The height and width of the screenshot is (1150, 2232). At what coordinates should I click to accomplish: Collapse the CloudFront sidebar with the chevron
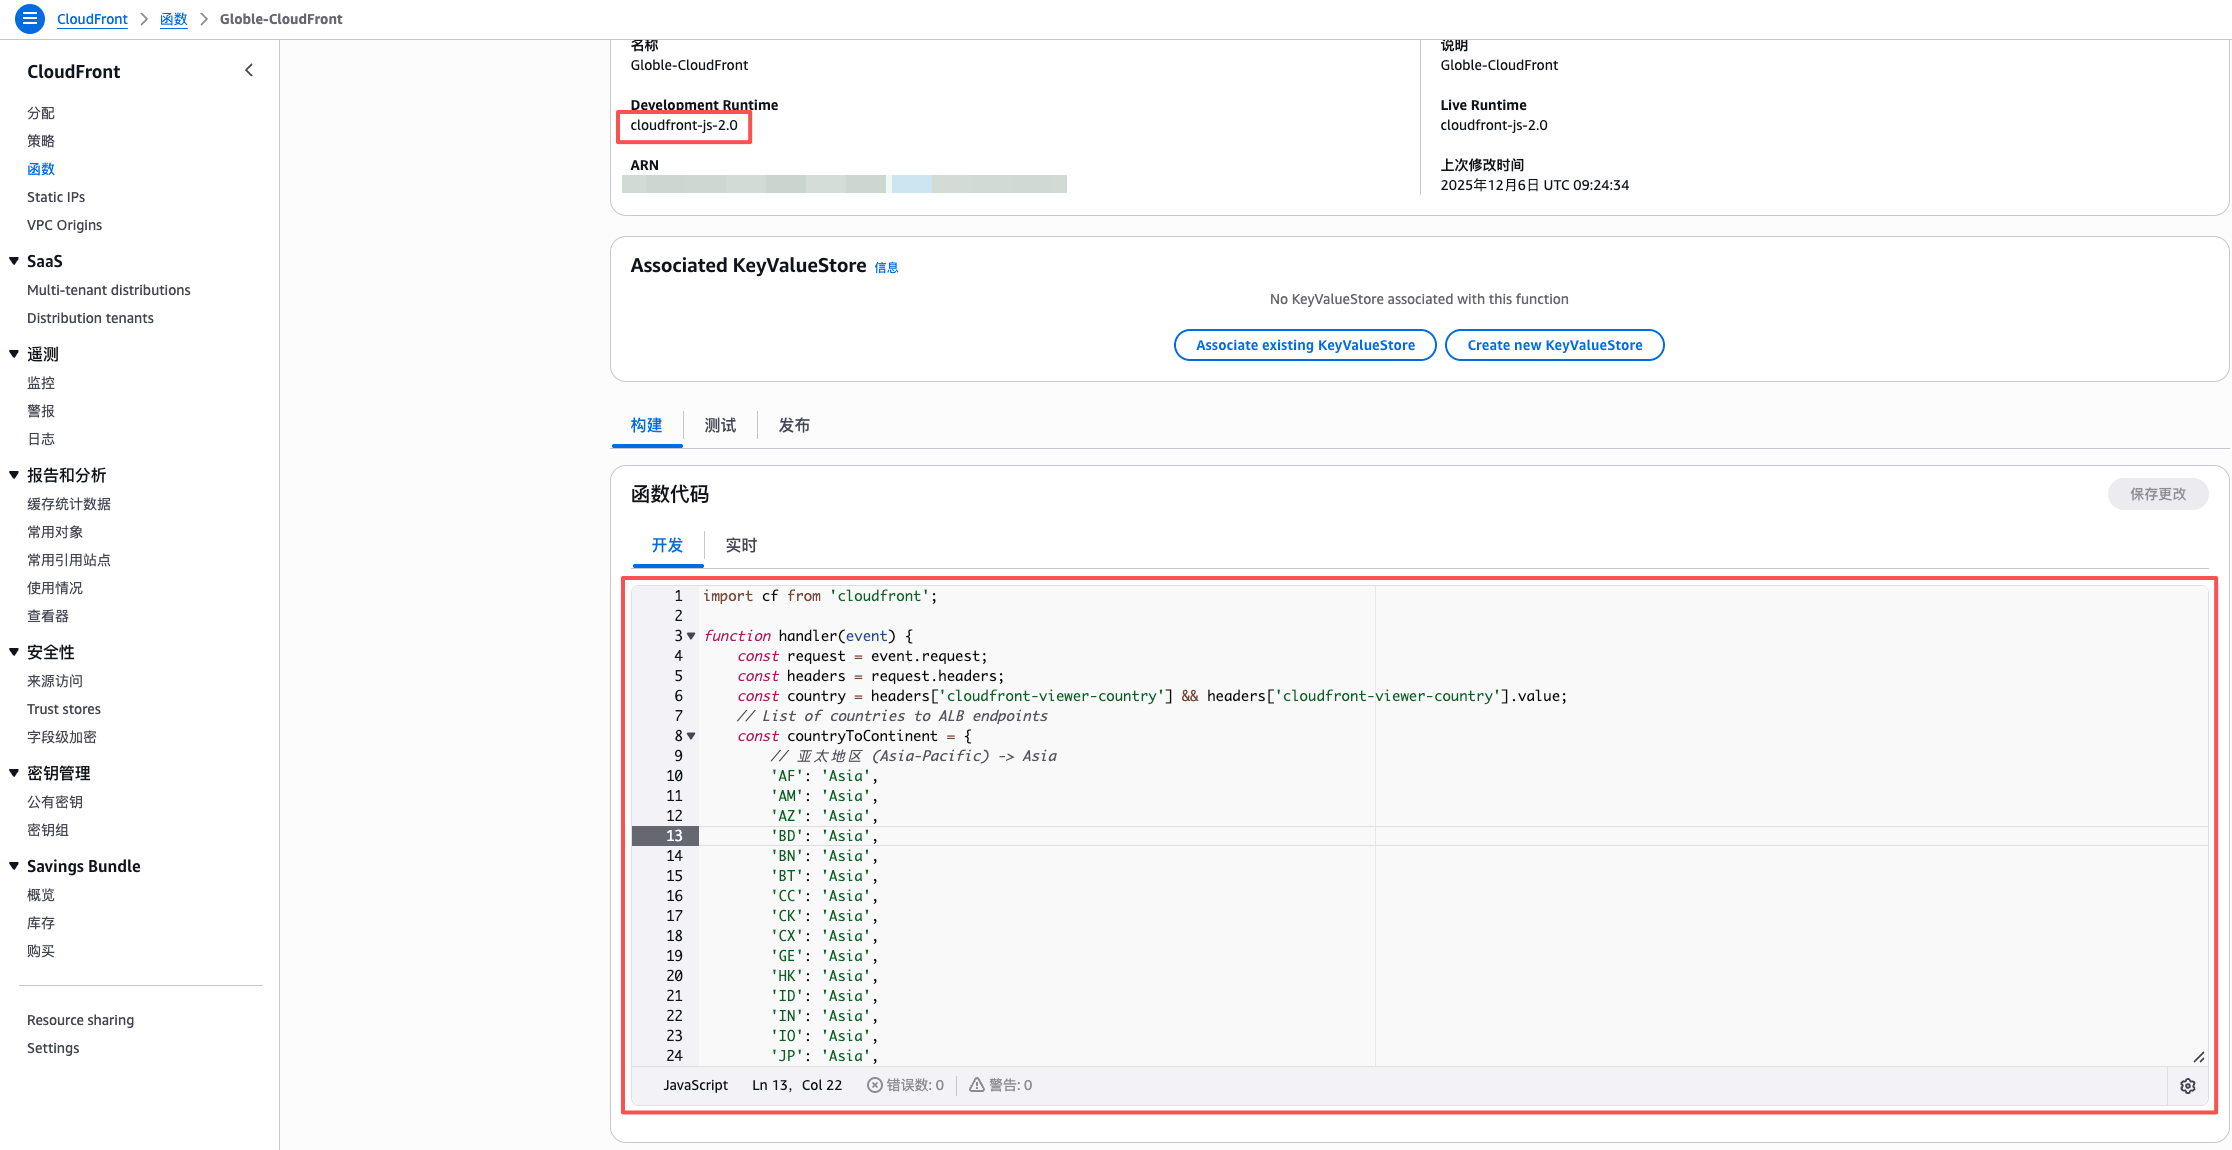pyautogui.click(x=249, y=70)
